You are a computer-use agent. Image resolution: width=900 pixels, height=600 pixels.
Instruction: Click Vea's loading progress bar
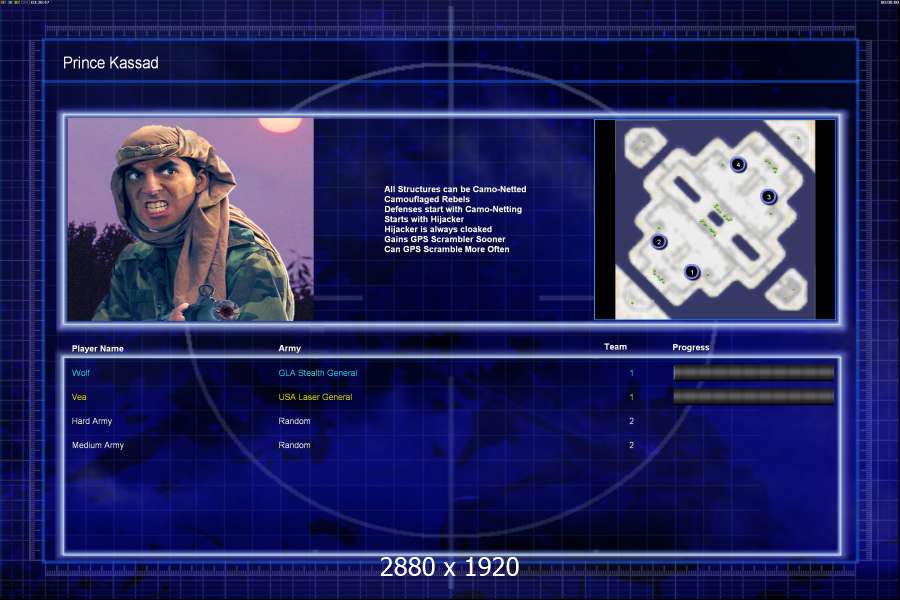(754, 396)
